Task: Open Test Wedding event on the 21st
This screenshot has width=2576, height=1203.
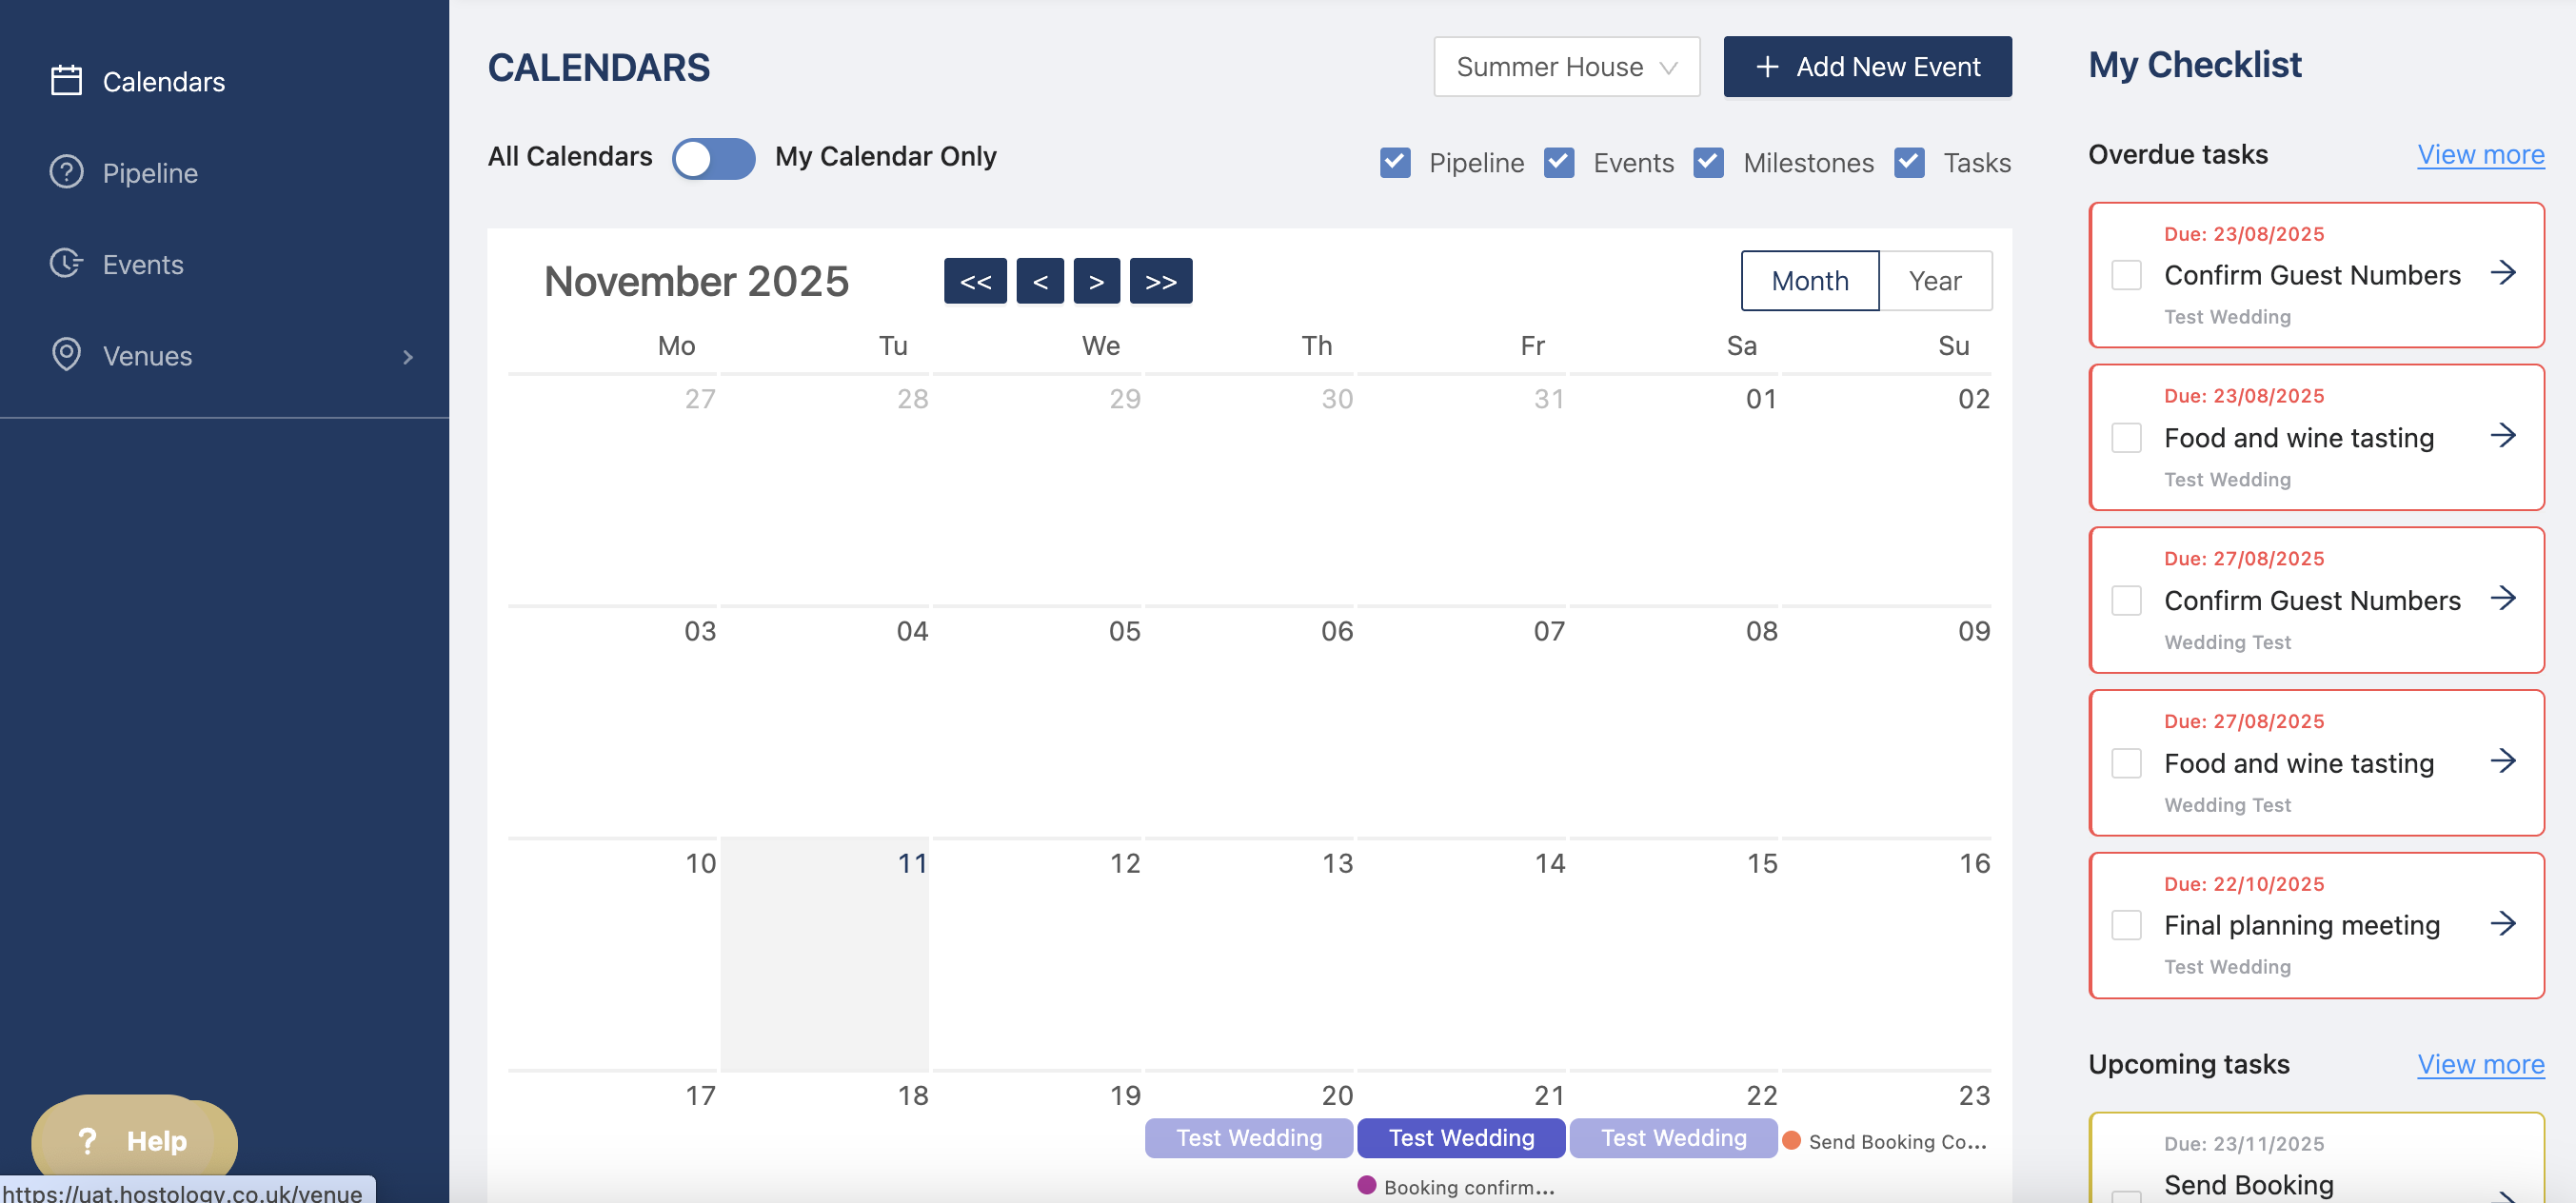Action: 1460,1138
